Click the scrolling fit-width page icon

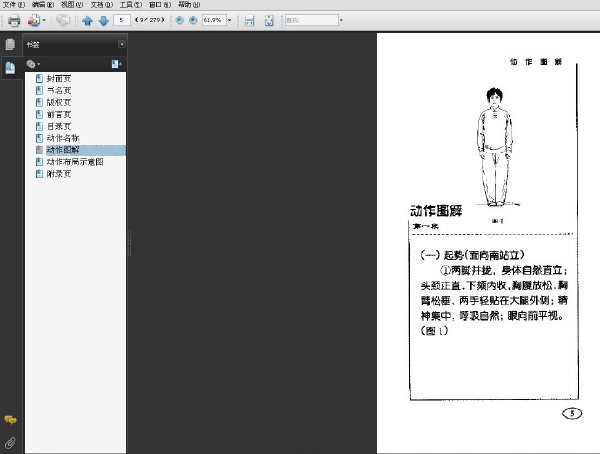pyautogui.click(x=249, y=20)
